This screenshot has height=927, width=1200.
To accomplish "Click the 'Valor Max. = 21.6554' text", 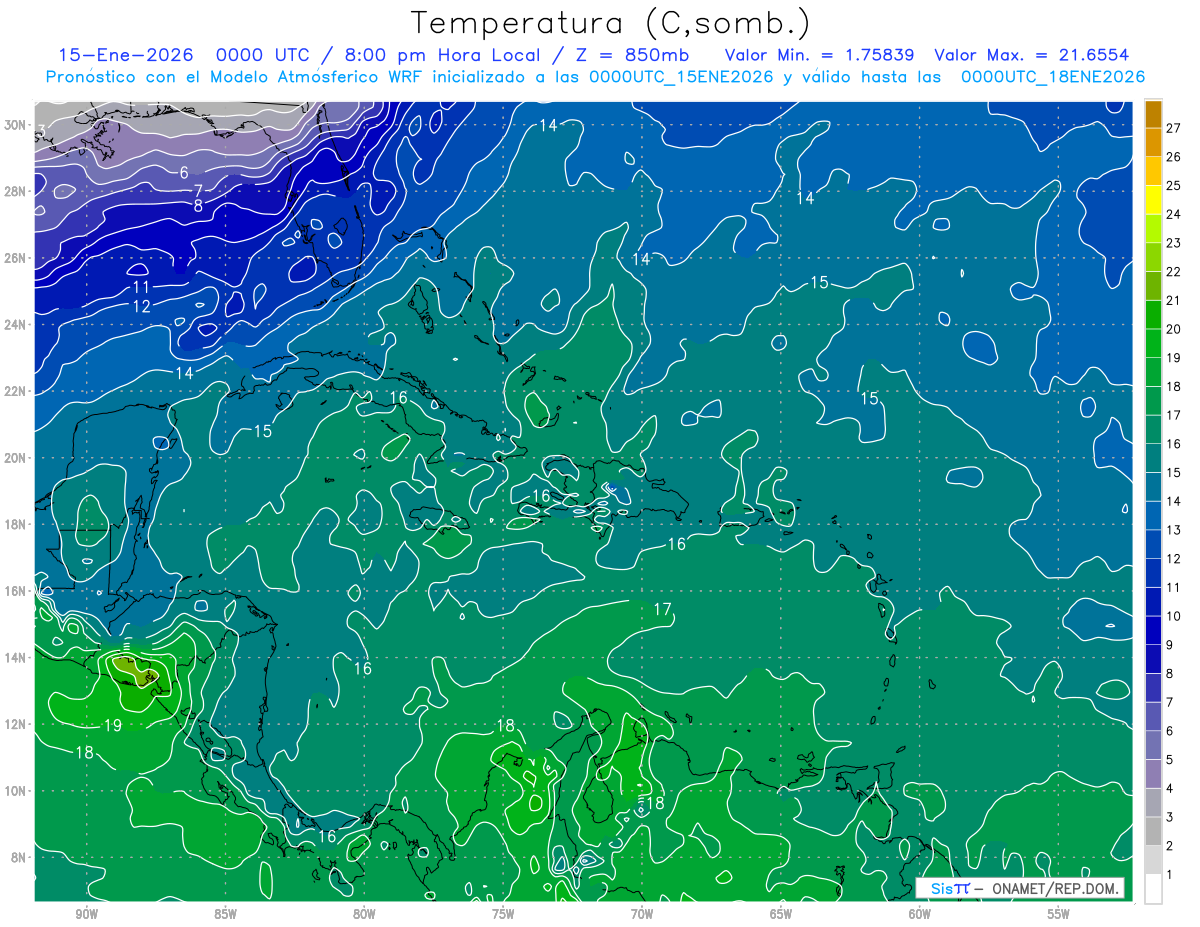I will [1033, 55].
